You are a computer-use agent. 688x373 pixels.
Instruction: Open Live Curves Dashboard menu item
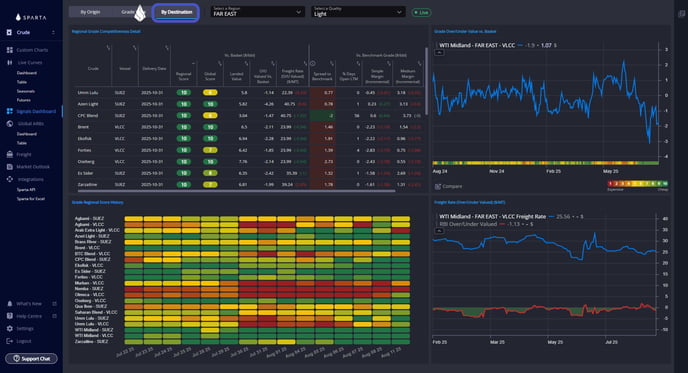point(27,73)
